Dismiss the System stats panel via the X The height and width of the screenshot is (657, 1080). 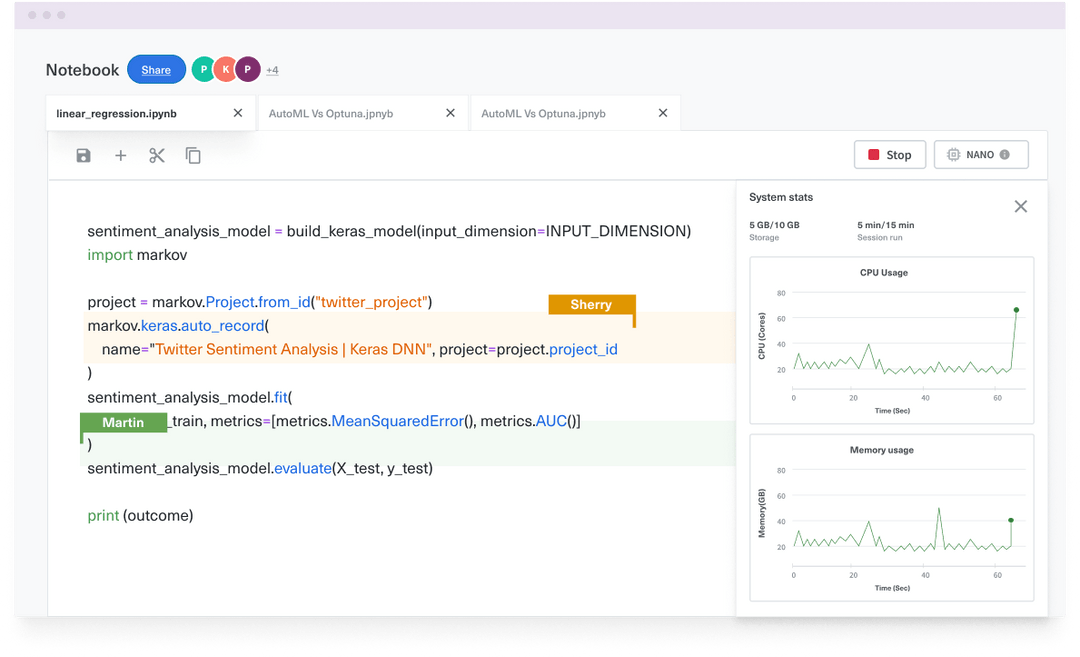click(1020, 206)
